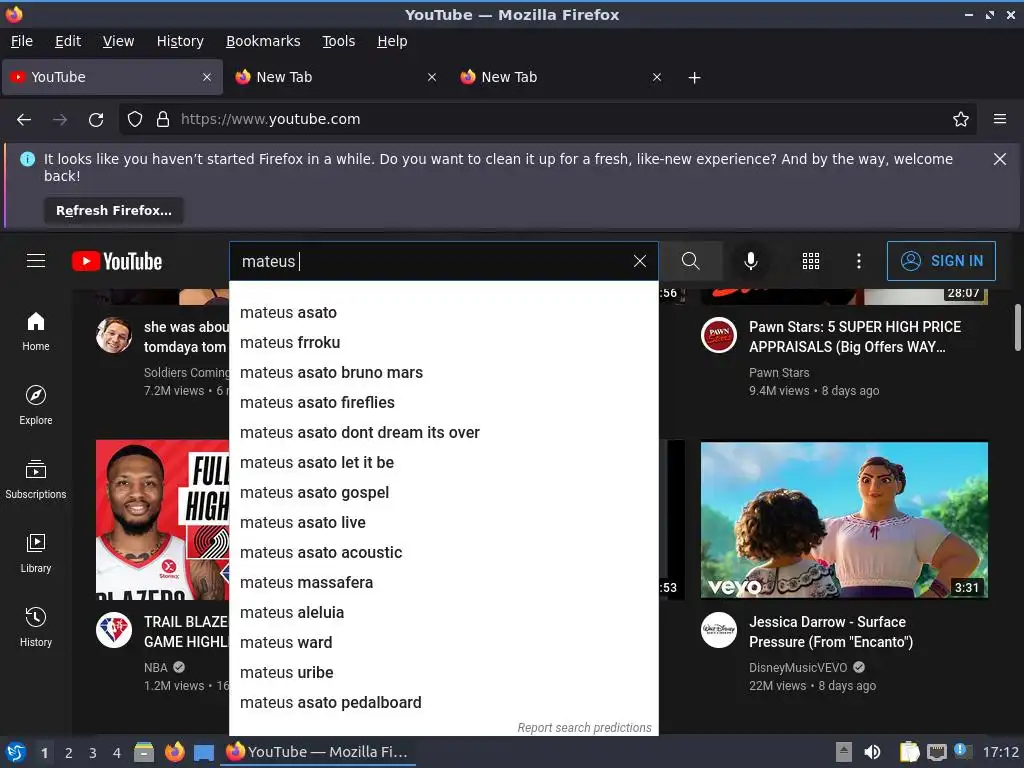Screen dimensions: 1024x768
Task: Select suggestion 'mateus asato fireflies'
Action: 443,403
